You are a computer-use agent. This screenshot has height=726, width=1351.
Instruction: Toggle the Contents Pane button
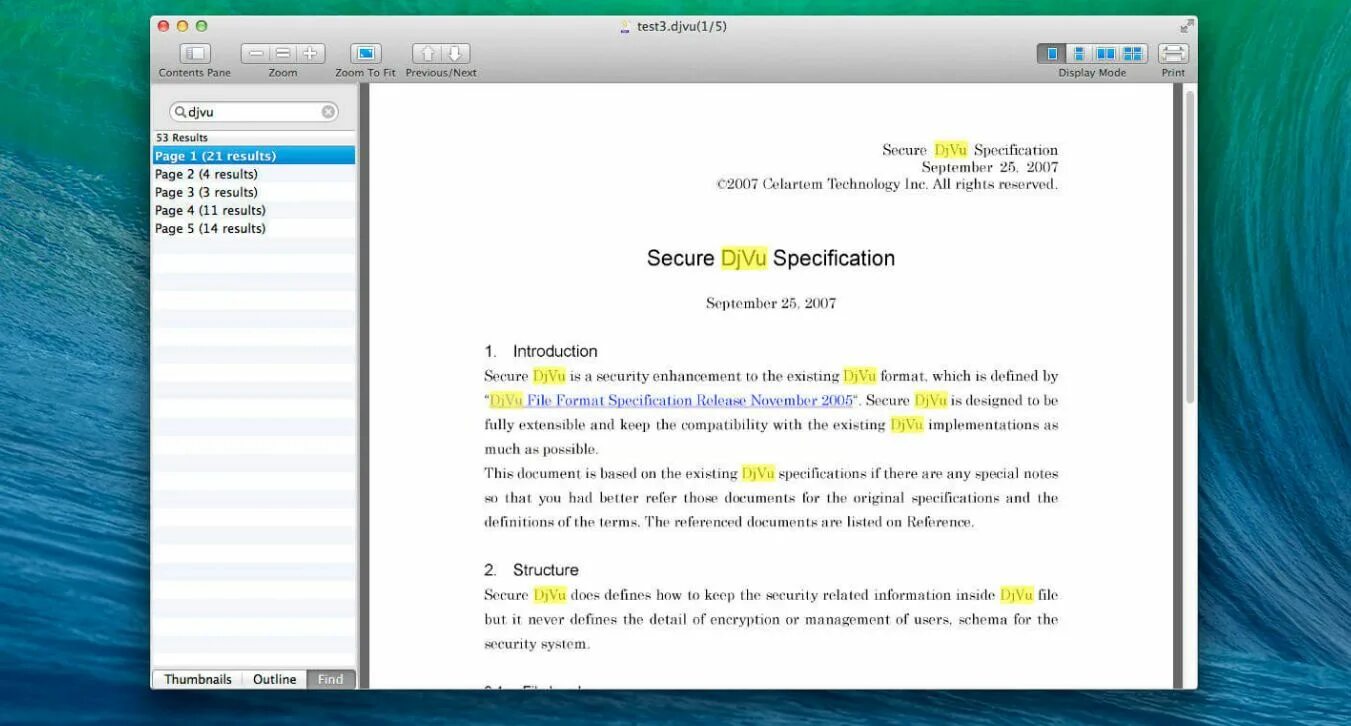tap(194, 53)
